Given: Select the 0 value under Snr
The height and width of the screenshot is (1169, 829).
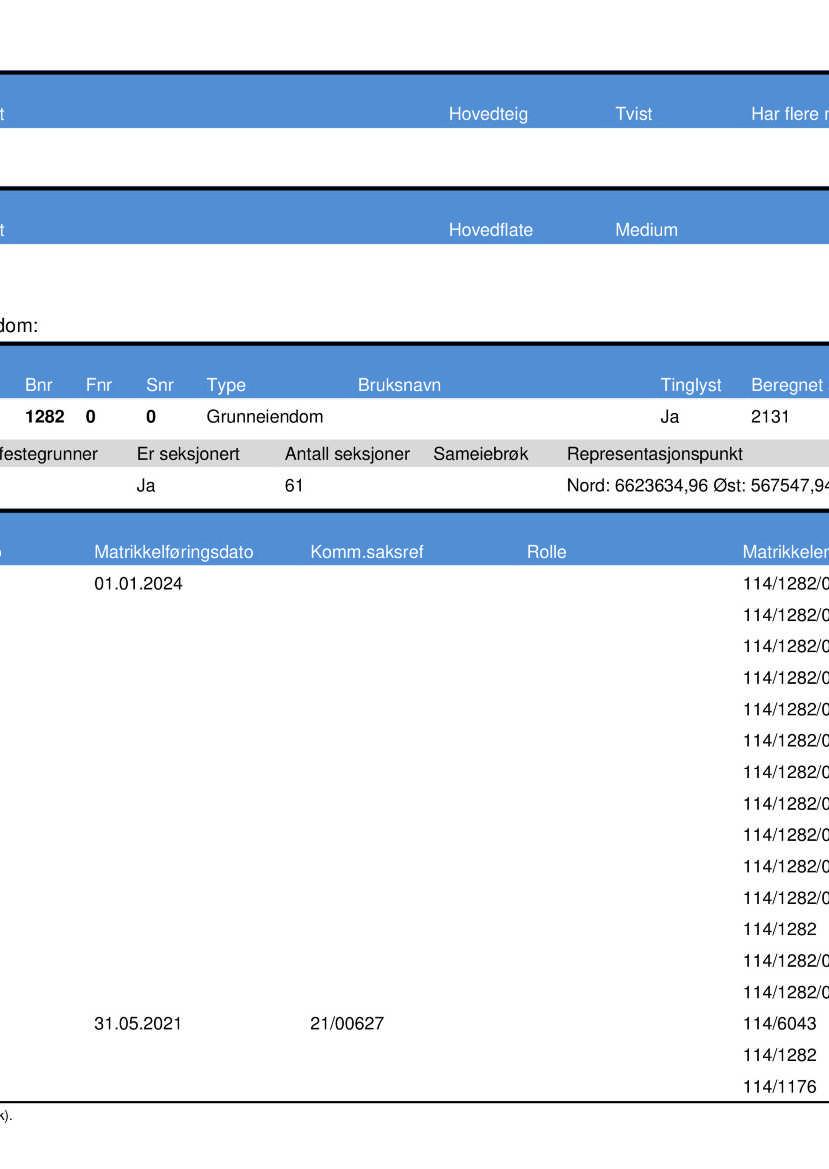Looking at the screenshot, I should pyautogui.click(x=151, y=417).
